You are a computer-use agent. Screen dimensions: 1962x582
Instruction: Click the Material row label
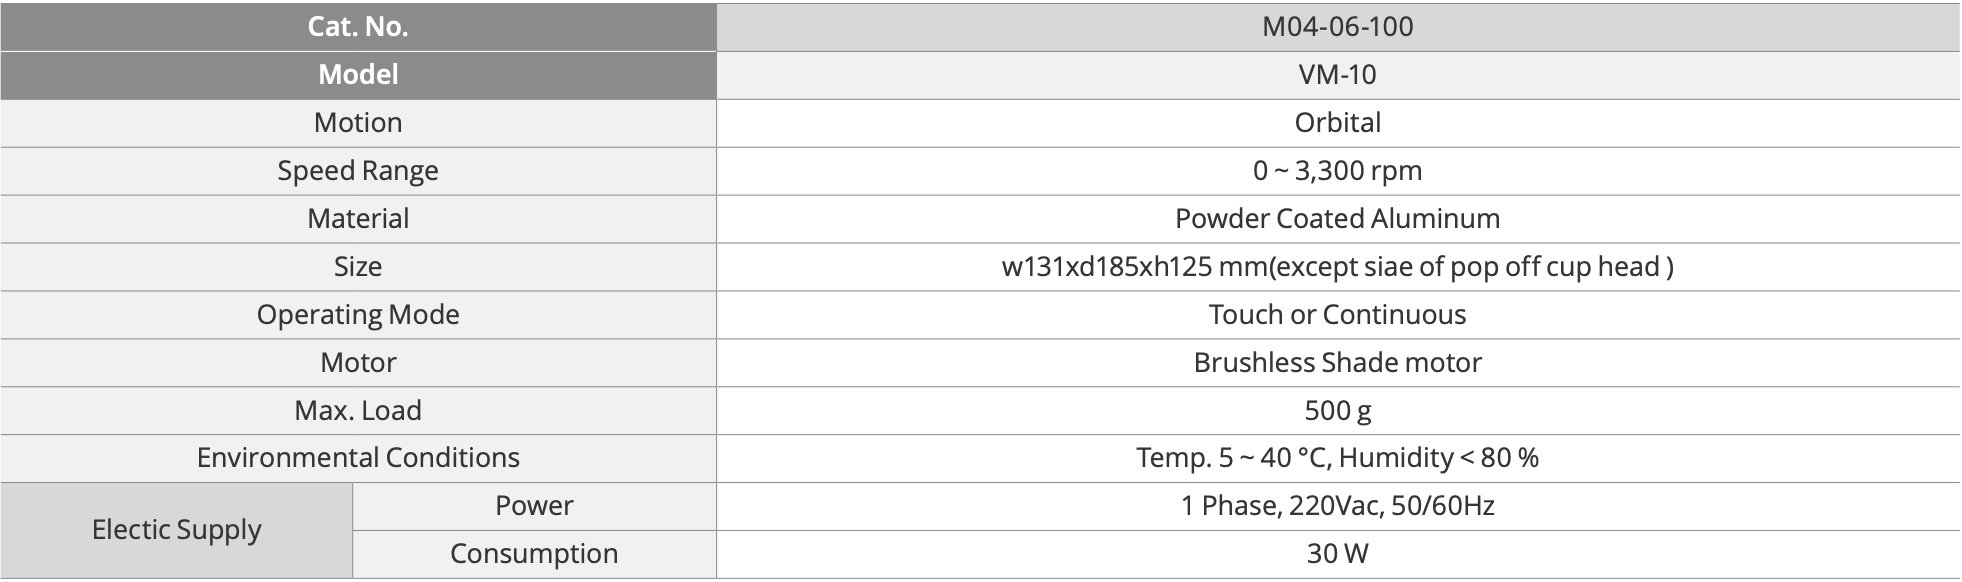pos(358,219)
